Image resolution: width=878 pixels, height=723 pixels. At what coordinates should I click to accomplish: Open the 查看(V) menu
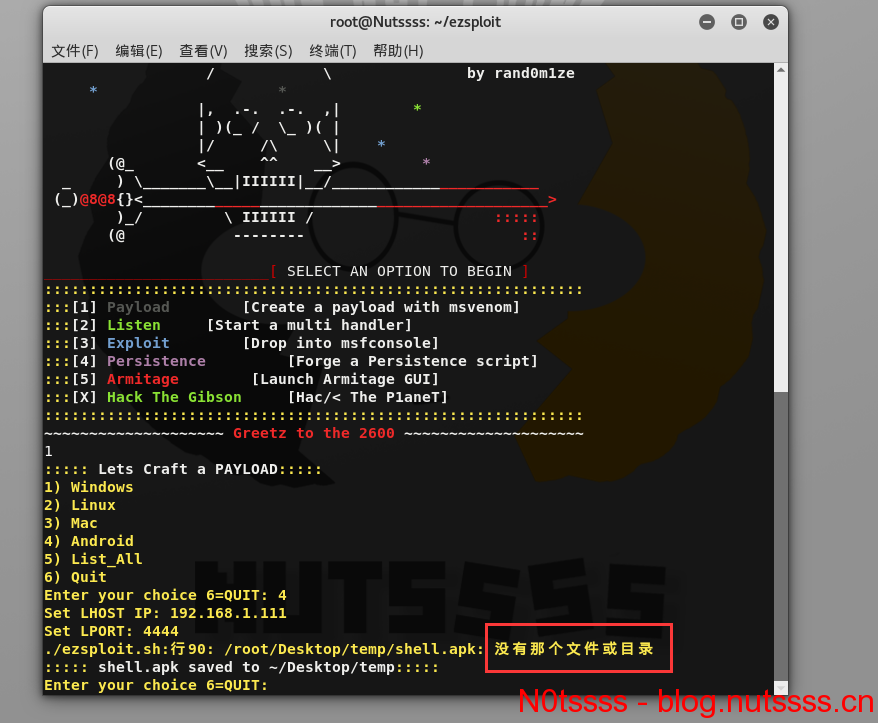pyautogui.click(x=203, y=51)
